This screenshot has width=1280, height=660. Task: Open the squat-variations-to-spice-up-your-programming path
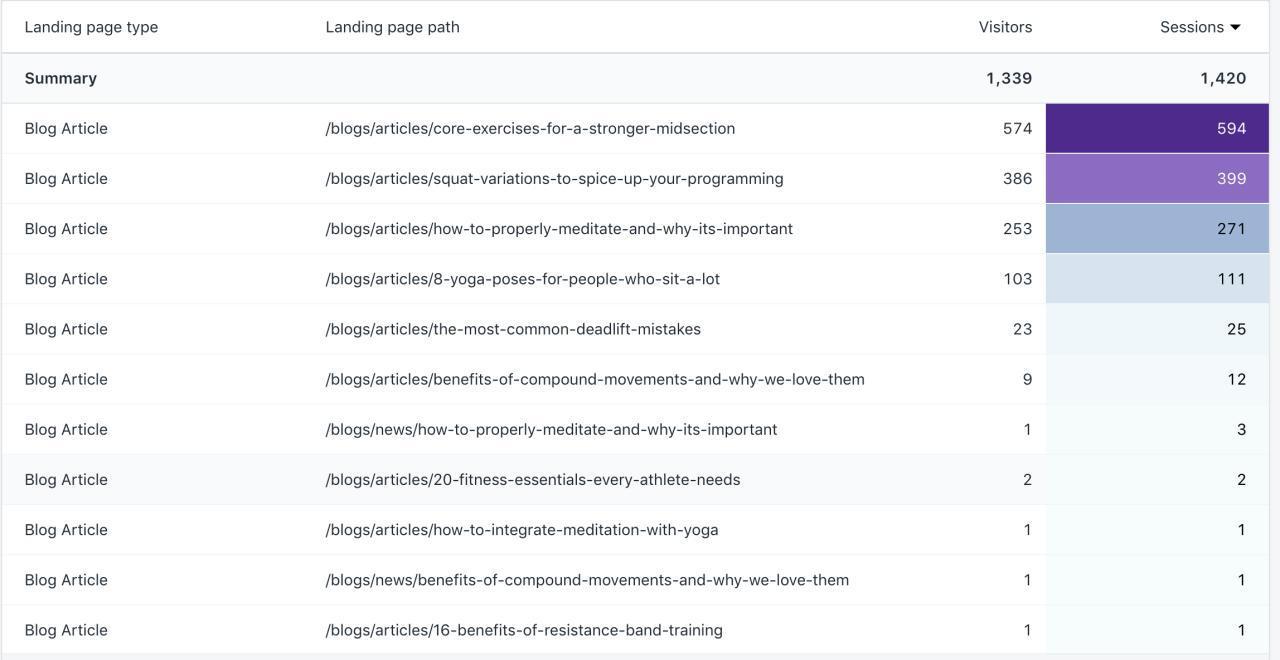click(554, 178)
